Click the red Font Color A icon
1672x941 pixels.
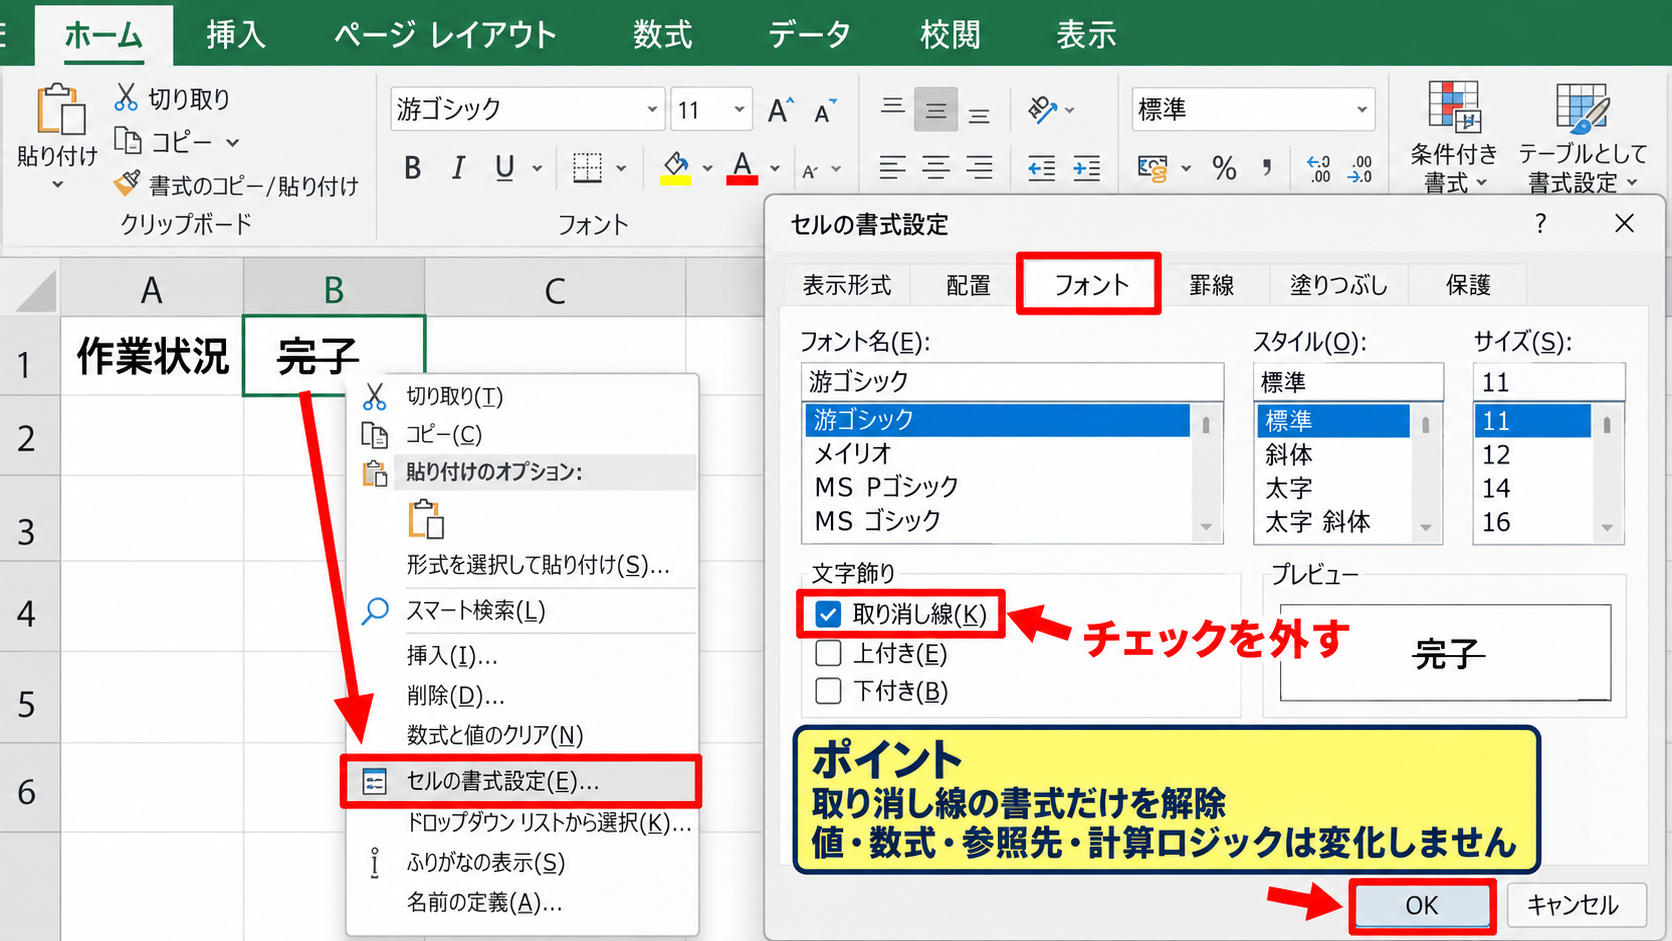click(x=742, y=168)
